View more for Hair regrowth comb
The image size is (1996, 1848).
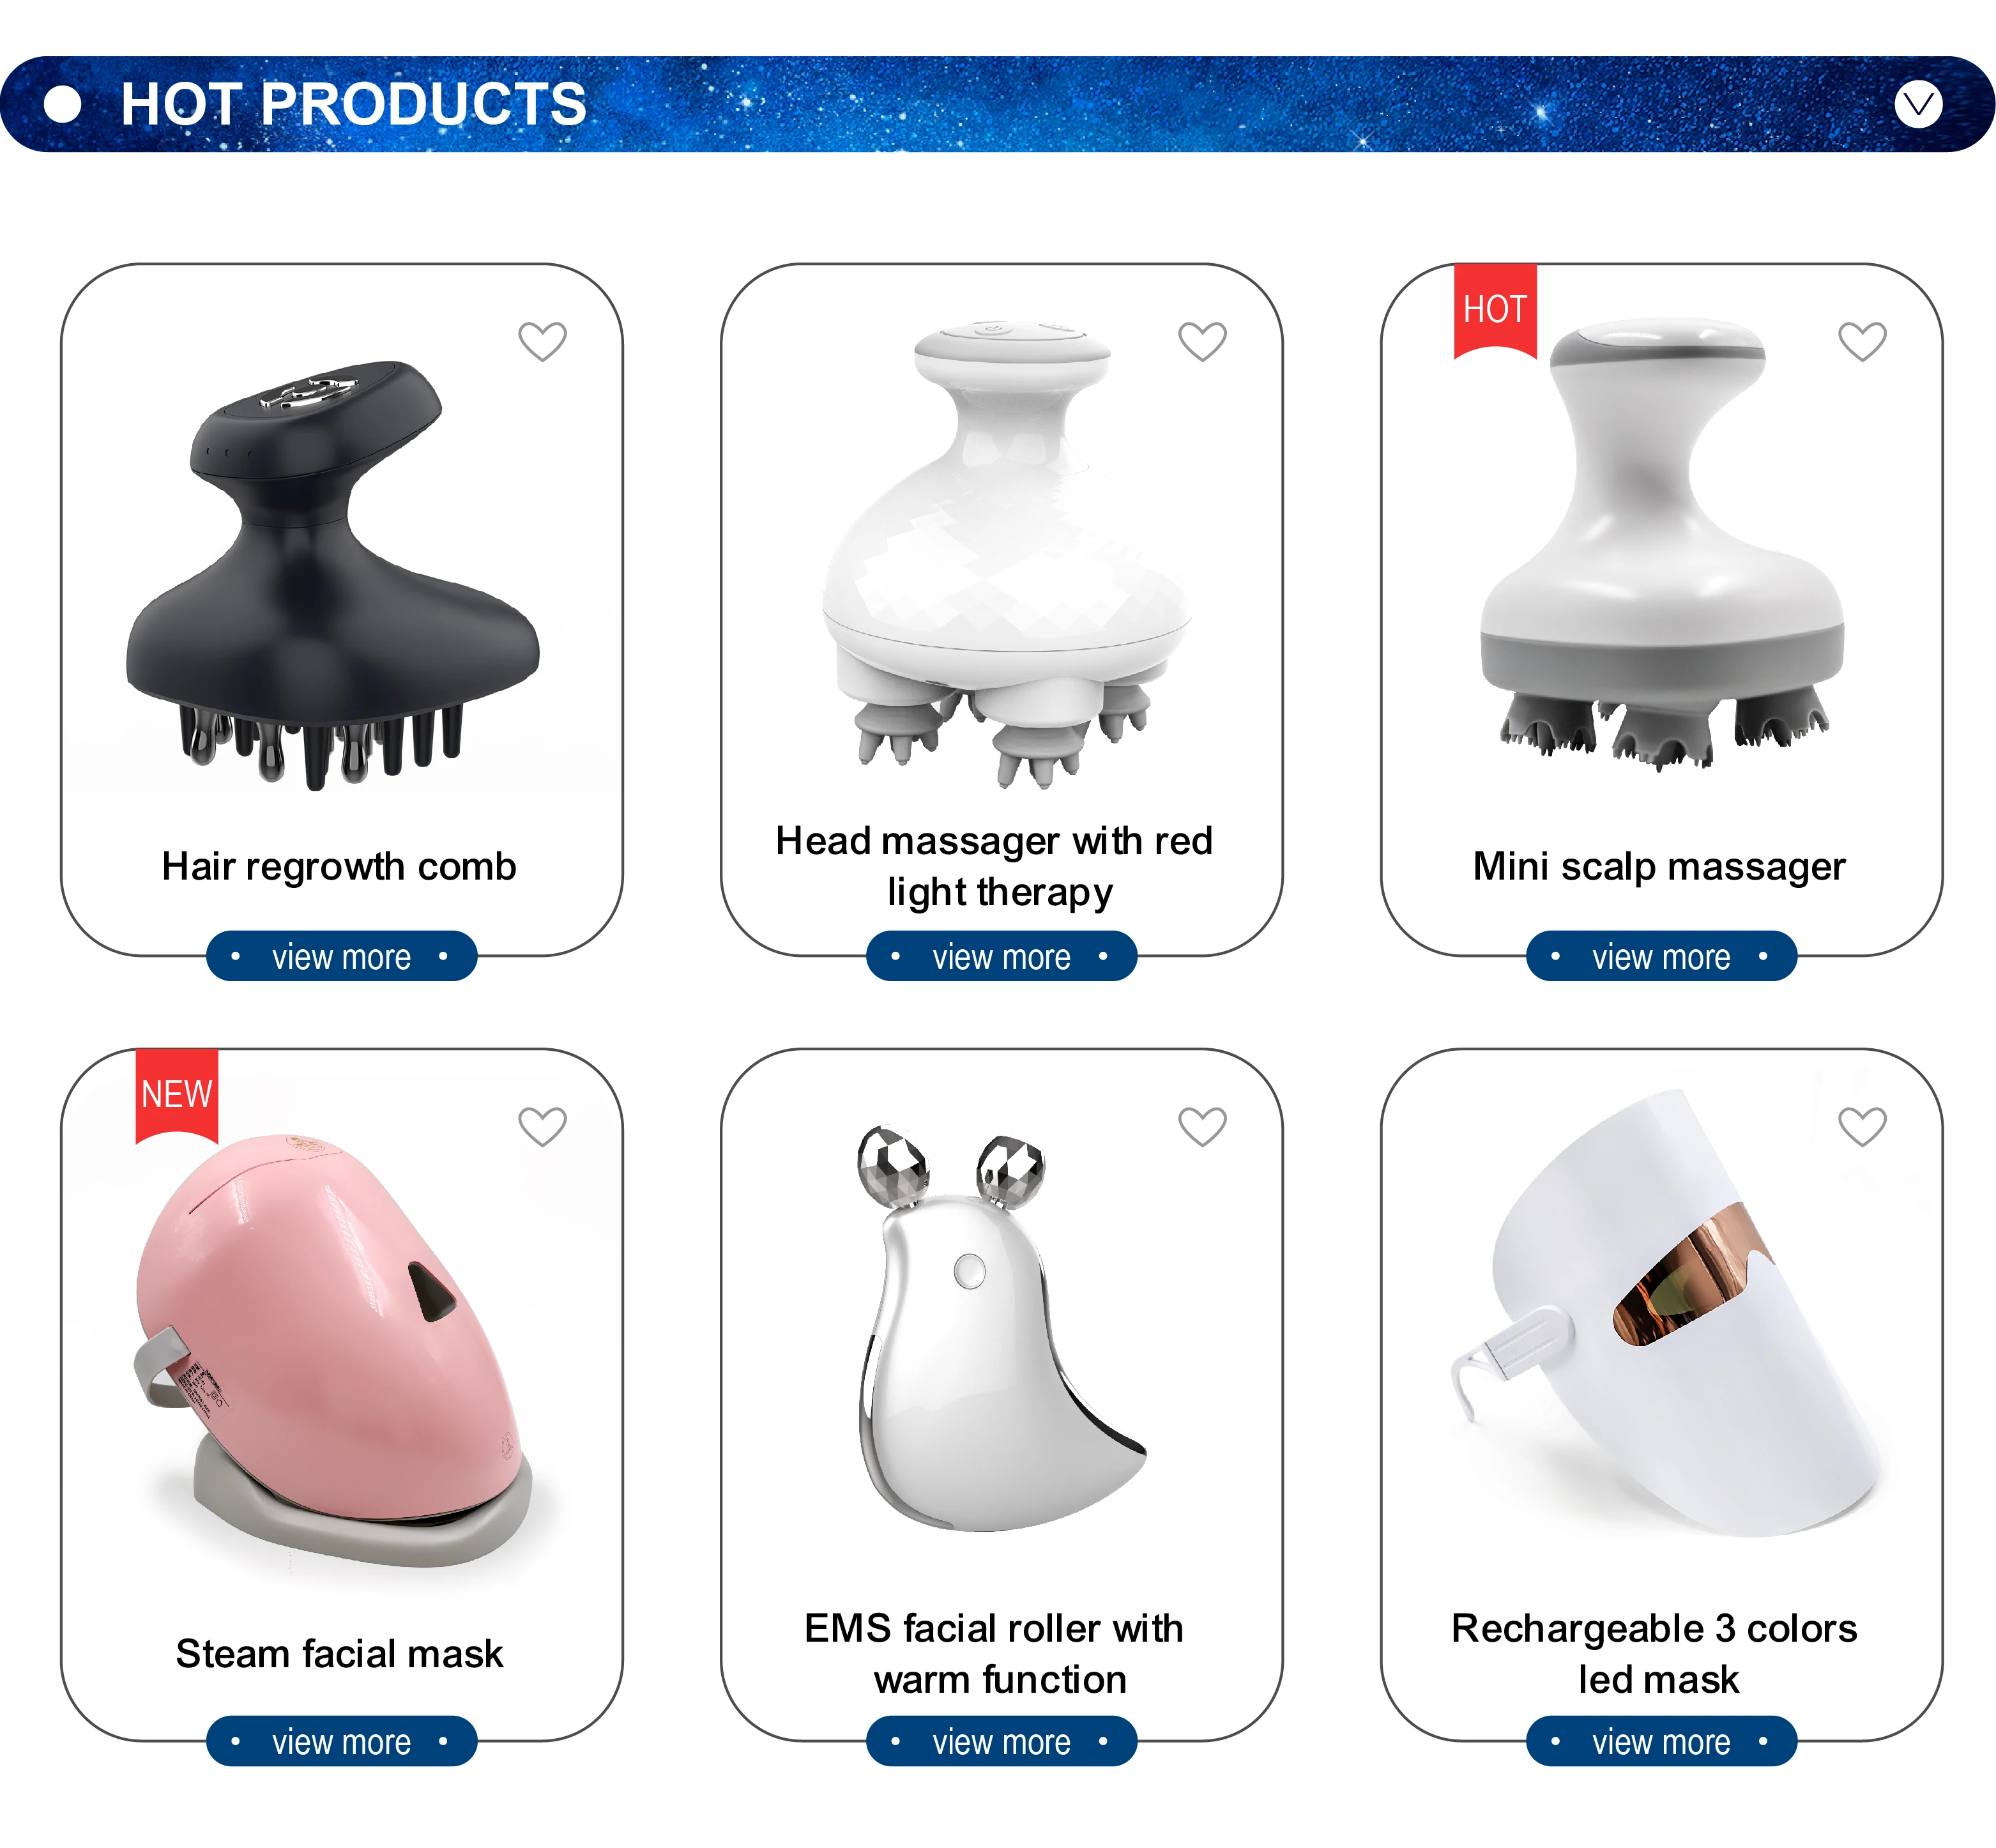[341, 956]
